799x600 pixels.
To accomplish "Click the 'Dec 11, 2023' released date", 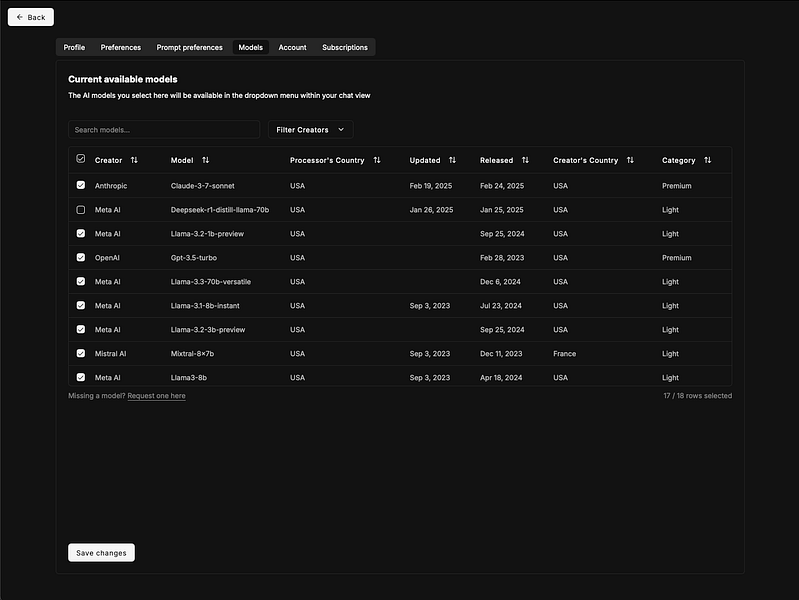I will pos(501,353).
